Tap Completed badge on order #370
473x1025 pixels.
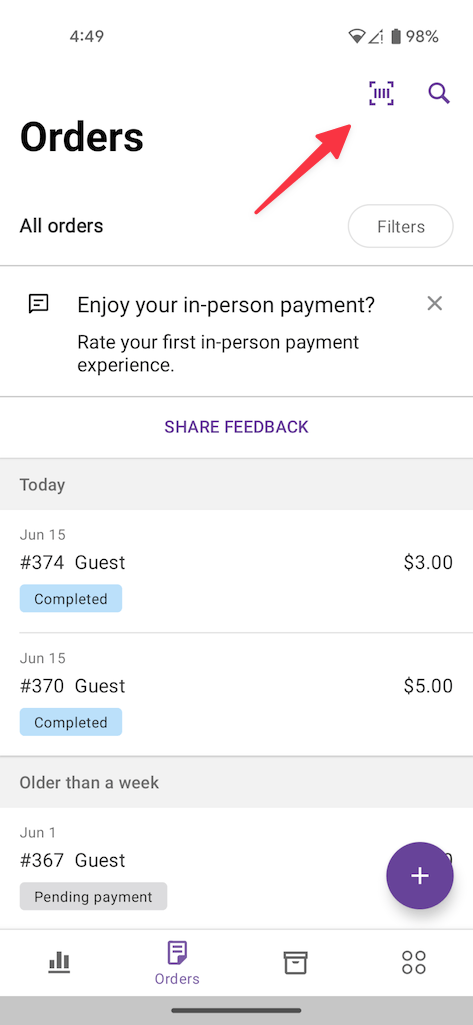71,722
